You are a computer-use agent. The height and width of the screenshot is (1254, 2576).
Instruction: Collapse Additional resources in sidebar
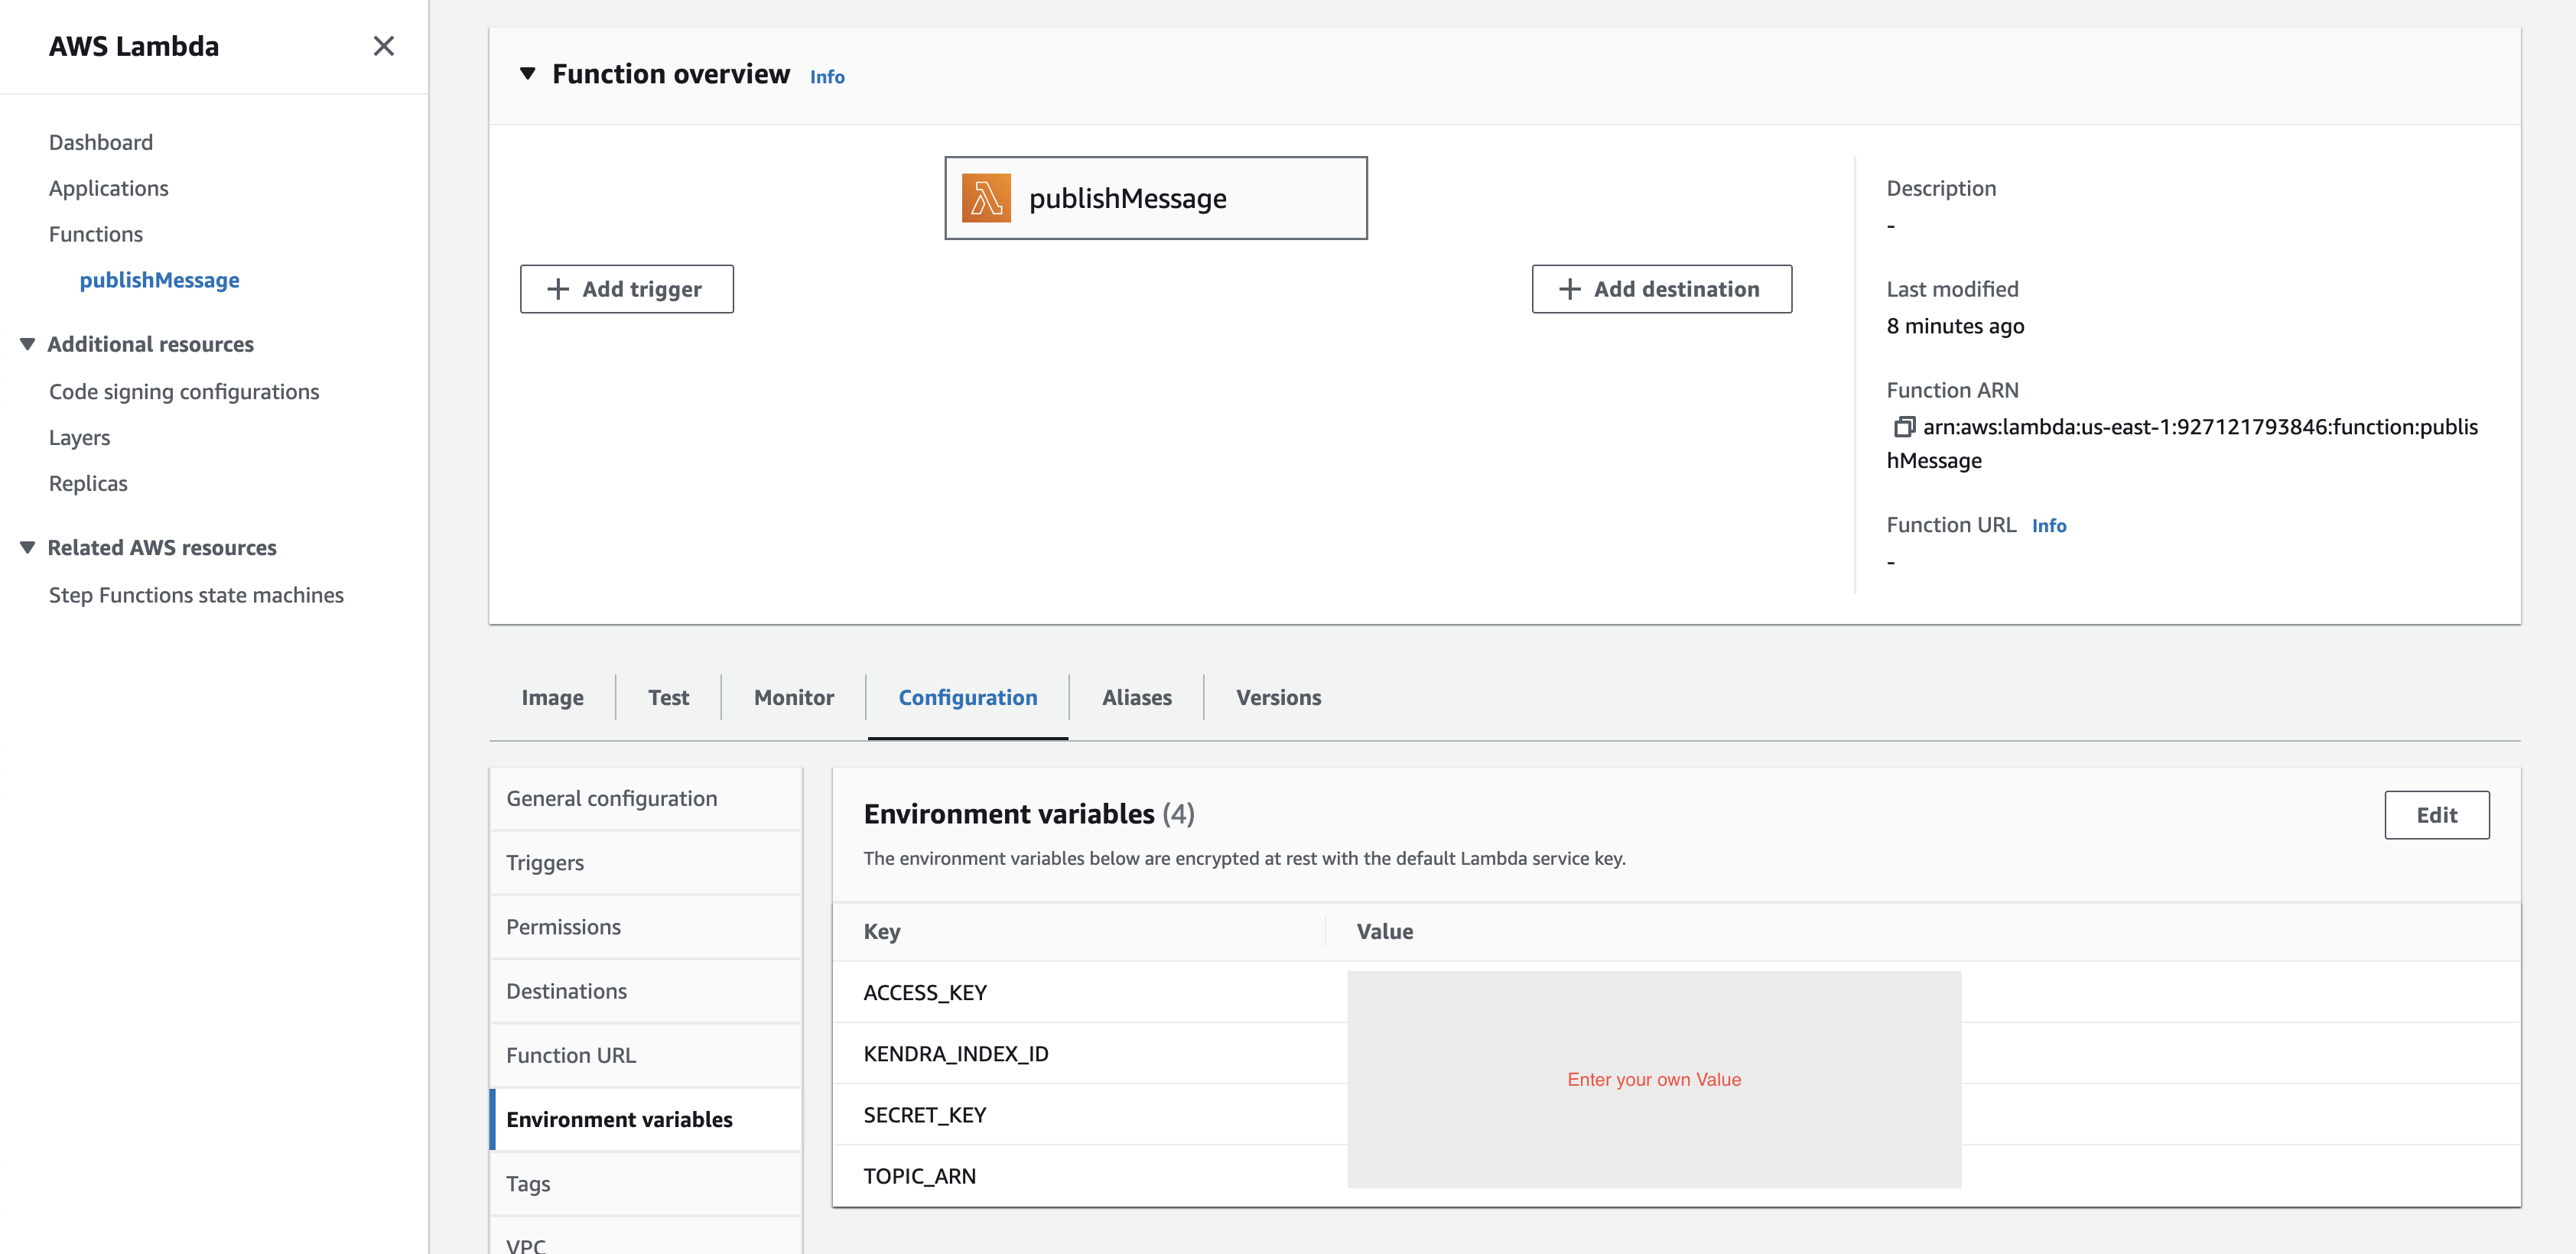[x=28, y=344]
